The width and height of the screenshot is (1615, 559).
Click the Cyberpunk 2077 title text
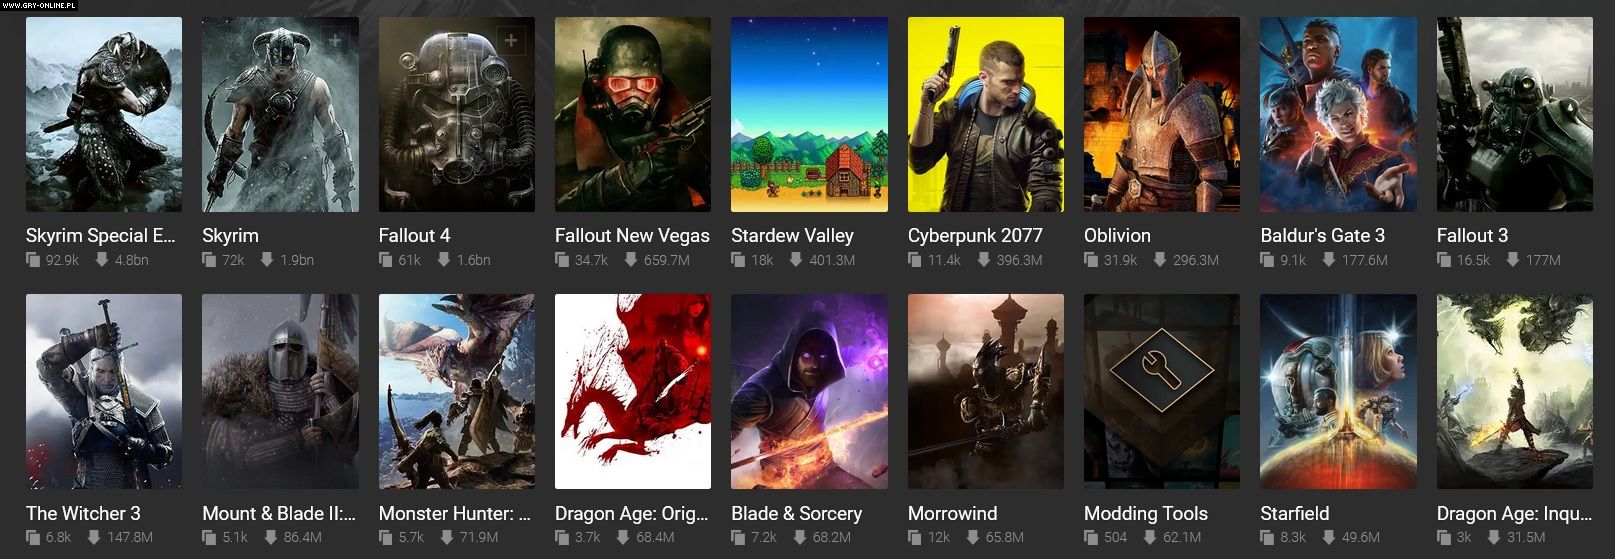975,236
